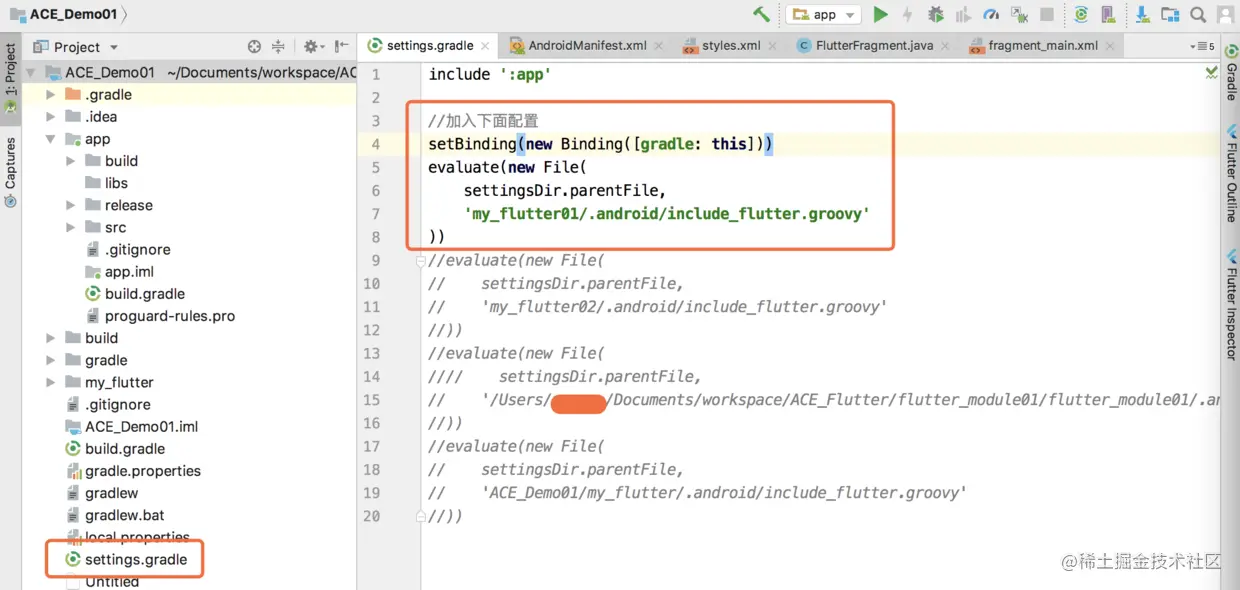
Task: Open the AVD Manager phone icon
Action: click(1108, 14)
